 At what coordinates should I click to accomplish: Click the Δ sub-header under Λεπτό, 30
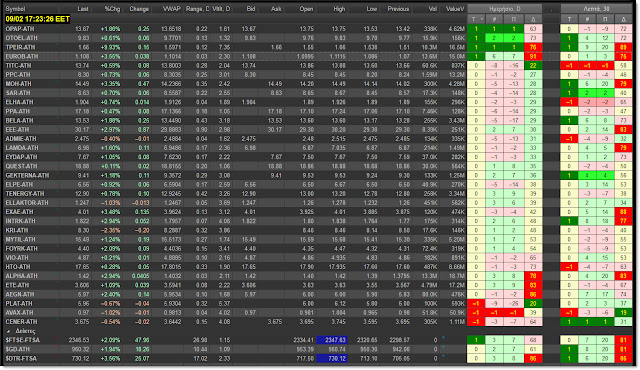[x=624, y=19]
